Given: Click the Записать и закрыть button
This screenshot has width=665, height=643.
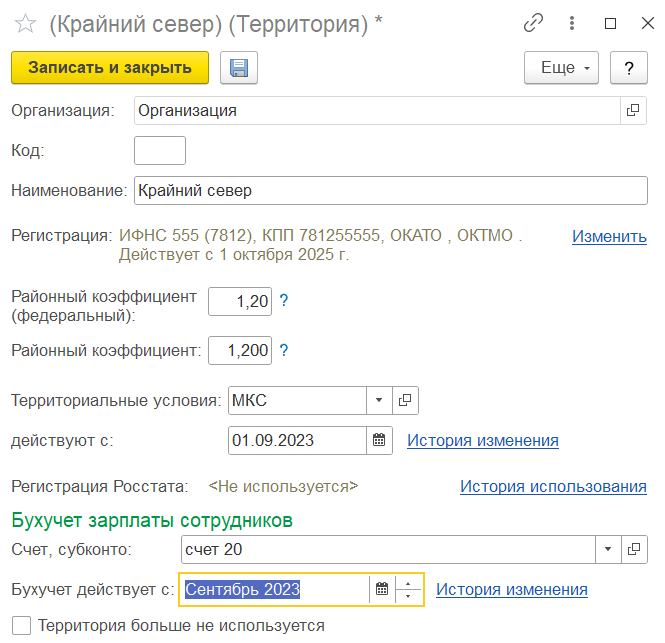Looking at the screenshot, I should (110, 67).
